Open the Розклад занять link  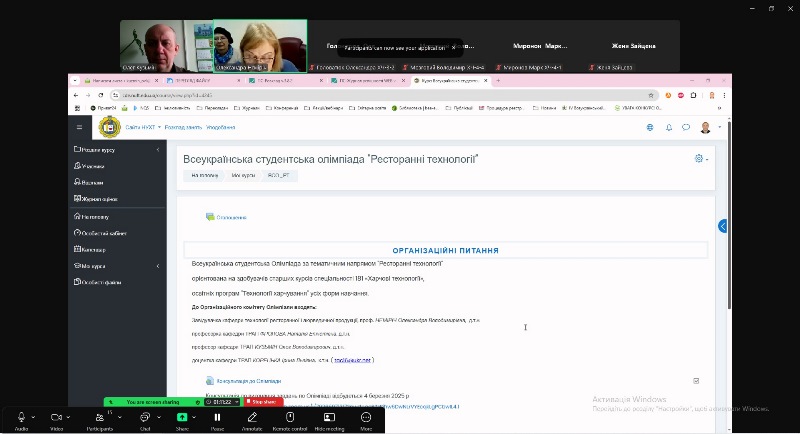[183, 127]
